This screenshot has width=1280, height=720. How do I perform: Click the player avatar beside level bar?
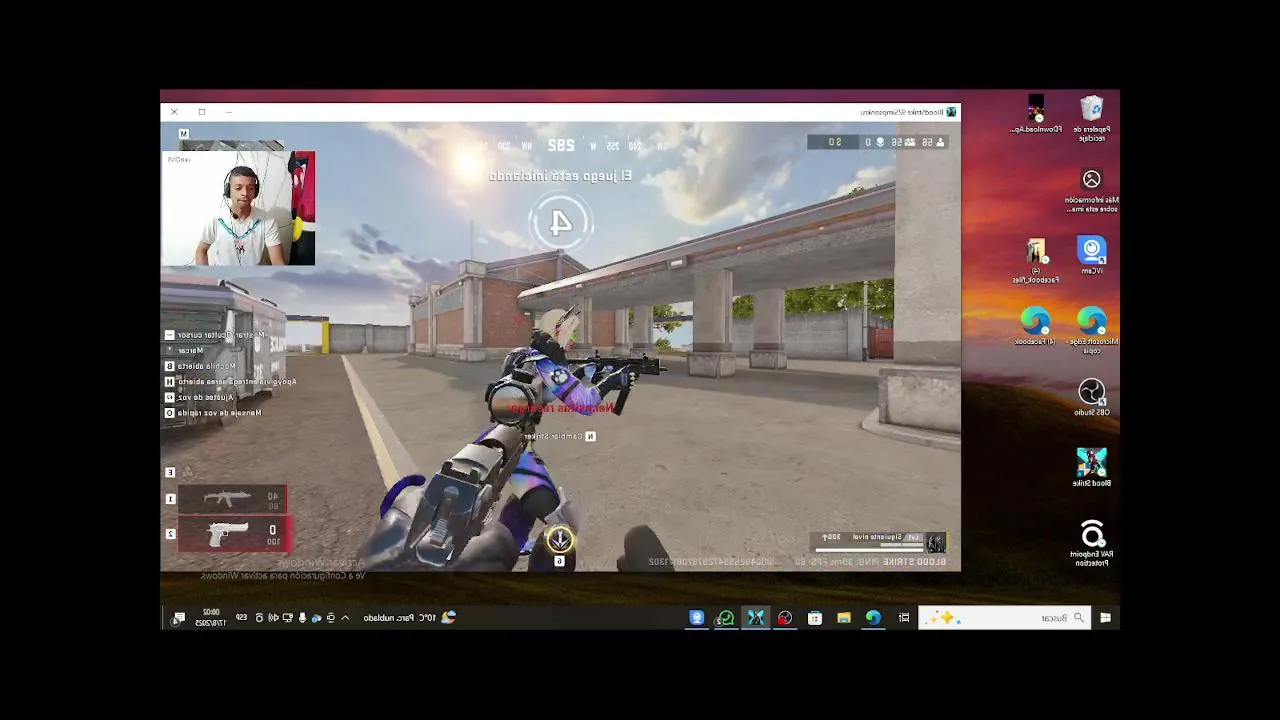[935, 543]
